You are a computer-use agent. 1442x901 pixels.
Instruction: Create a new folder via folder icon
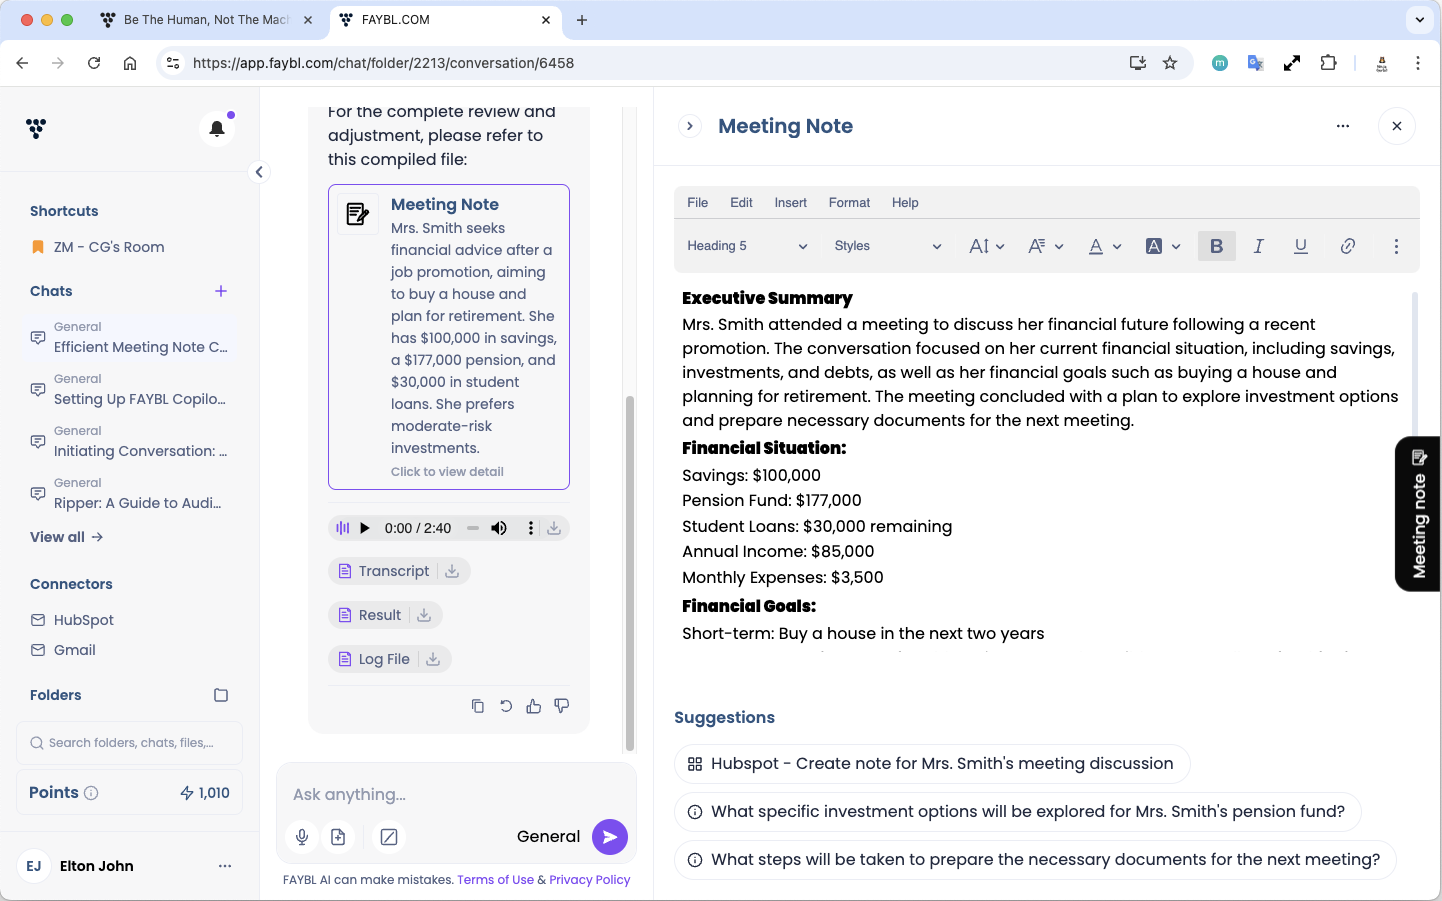click(221, 695)
